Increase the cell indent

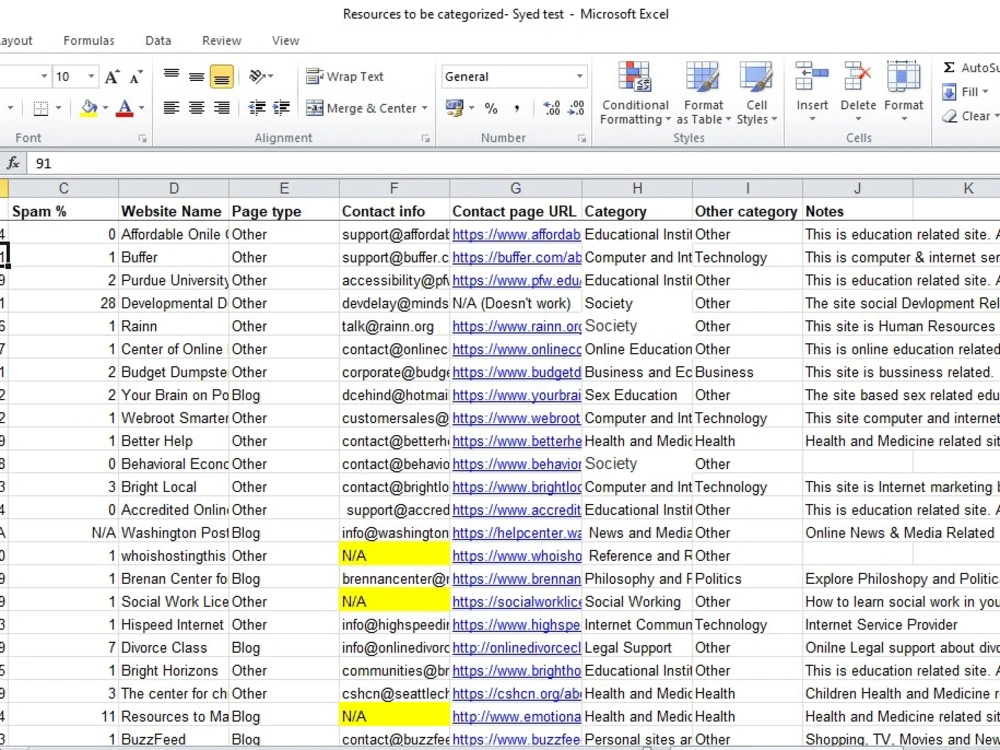[281, 107]
